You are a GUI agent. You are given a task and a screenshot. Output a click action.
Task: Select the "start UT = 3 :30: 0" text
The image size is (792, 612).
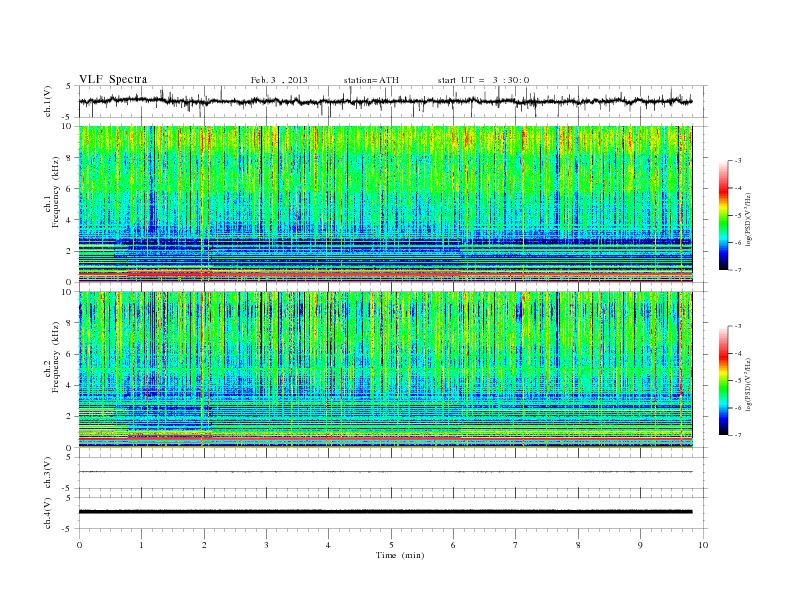483,80
